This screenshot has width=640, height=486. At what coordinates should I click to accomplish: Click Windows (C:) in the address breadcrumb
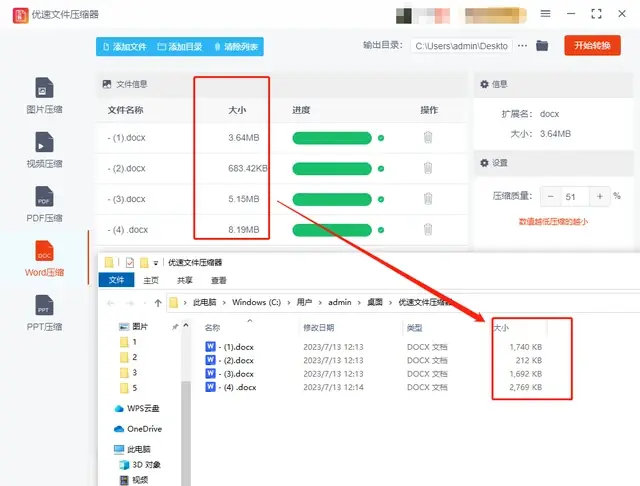tap(256, 302)
